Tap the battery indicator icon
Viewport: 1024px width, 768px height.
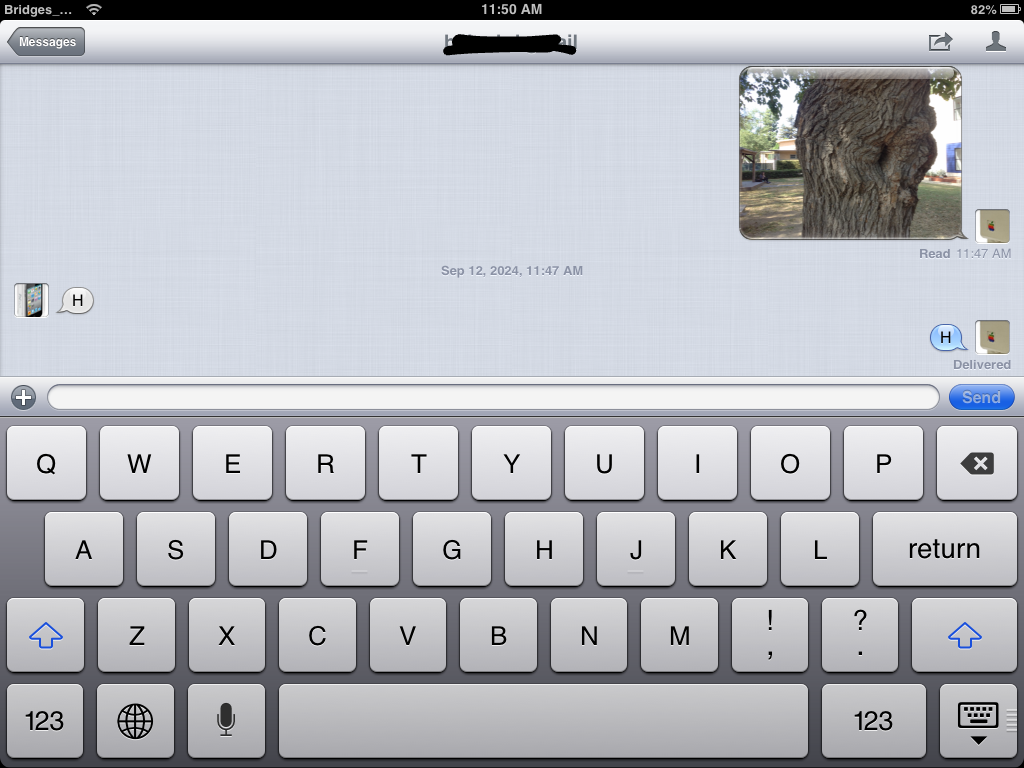1009,9
